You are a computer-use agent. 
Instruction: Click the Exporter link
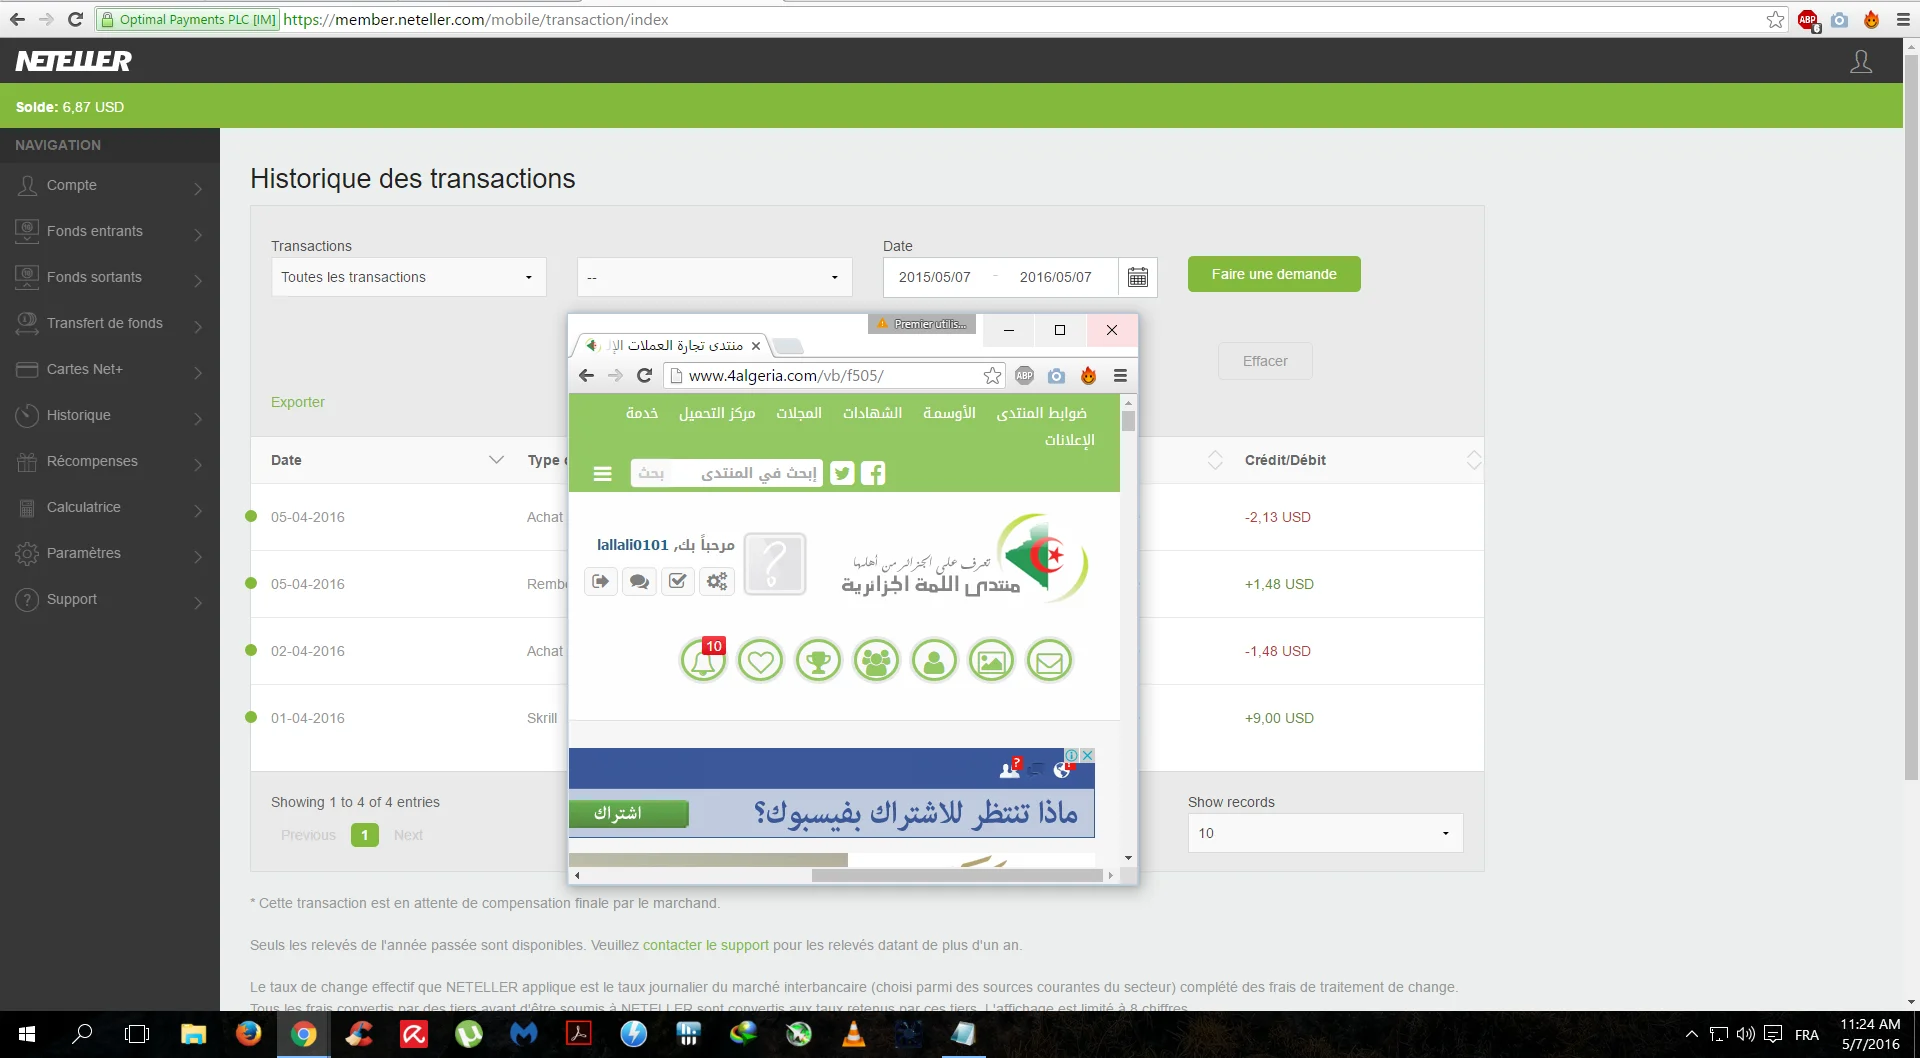pos(297,402)
